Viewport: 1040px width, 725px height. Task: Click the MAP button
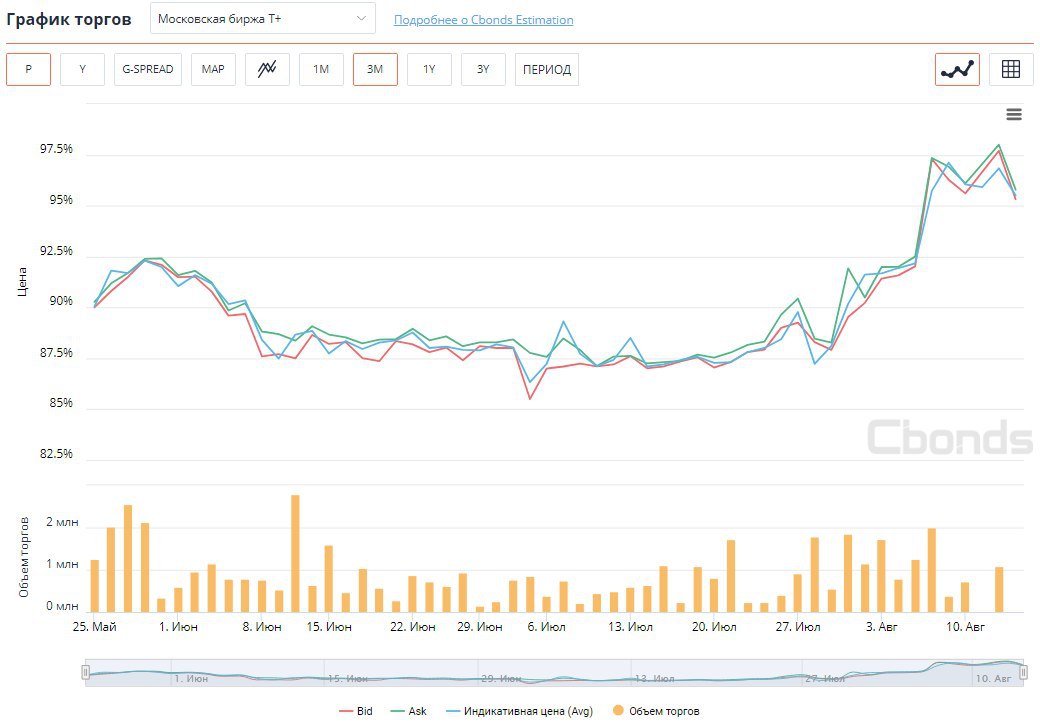pos(213,69)
